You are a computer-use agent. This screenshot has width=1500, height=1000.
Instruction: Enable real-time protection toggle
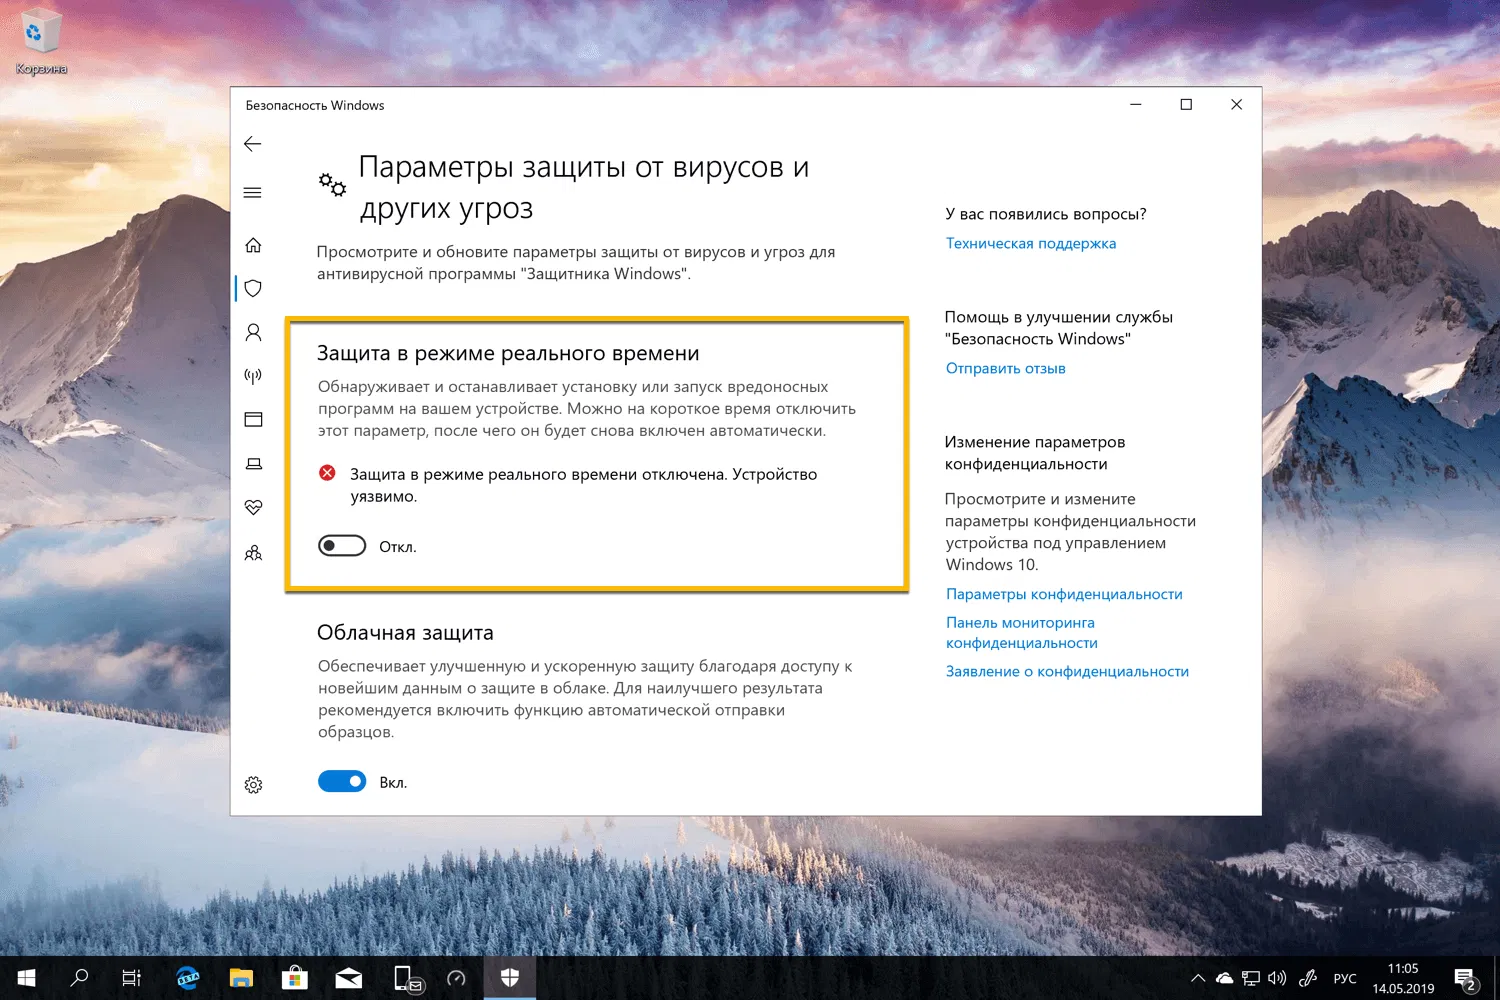(342, 545)
